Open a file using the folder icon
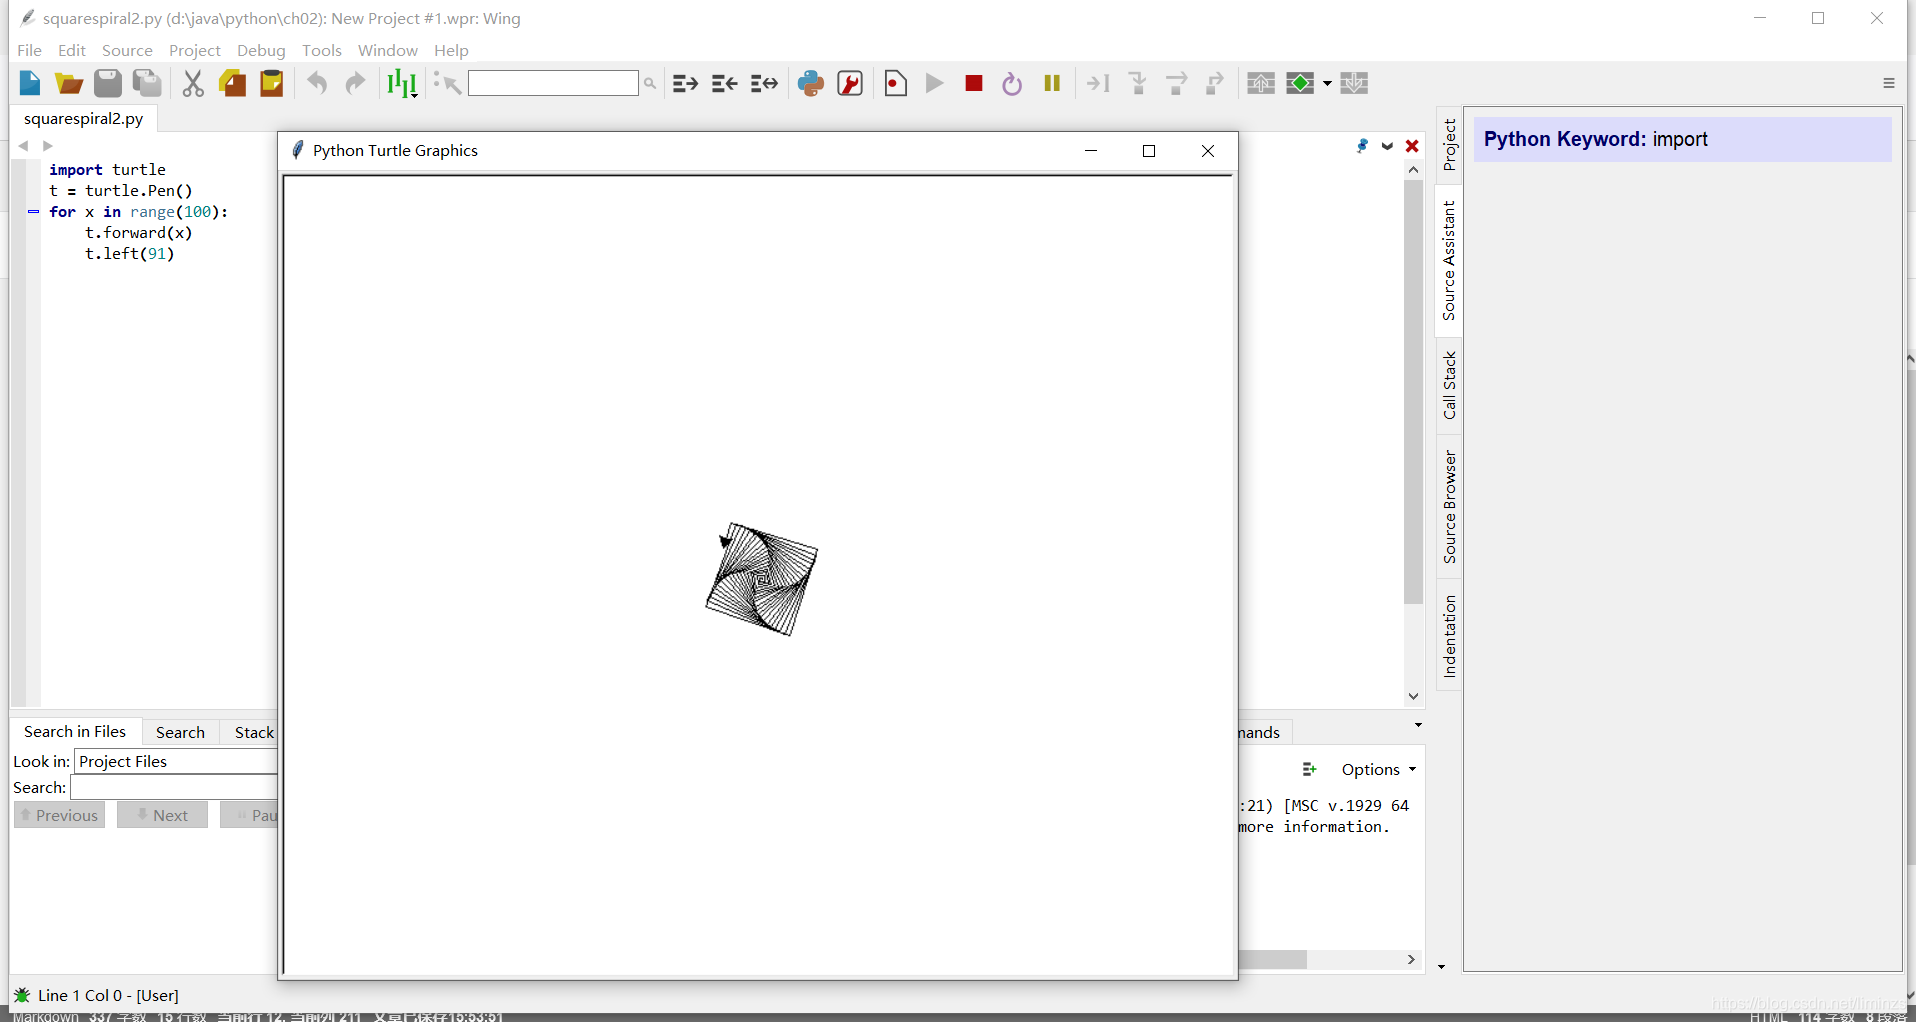Screen dimensions: 1916x1022 (69, 83)
